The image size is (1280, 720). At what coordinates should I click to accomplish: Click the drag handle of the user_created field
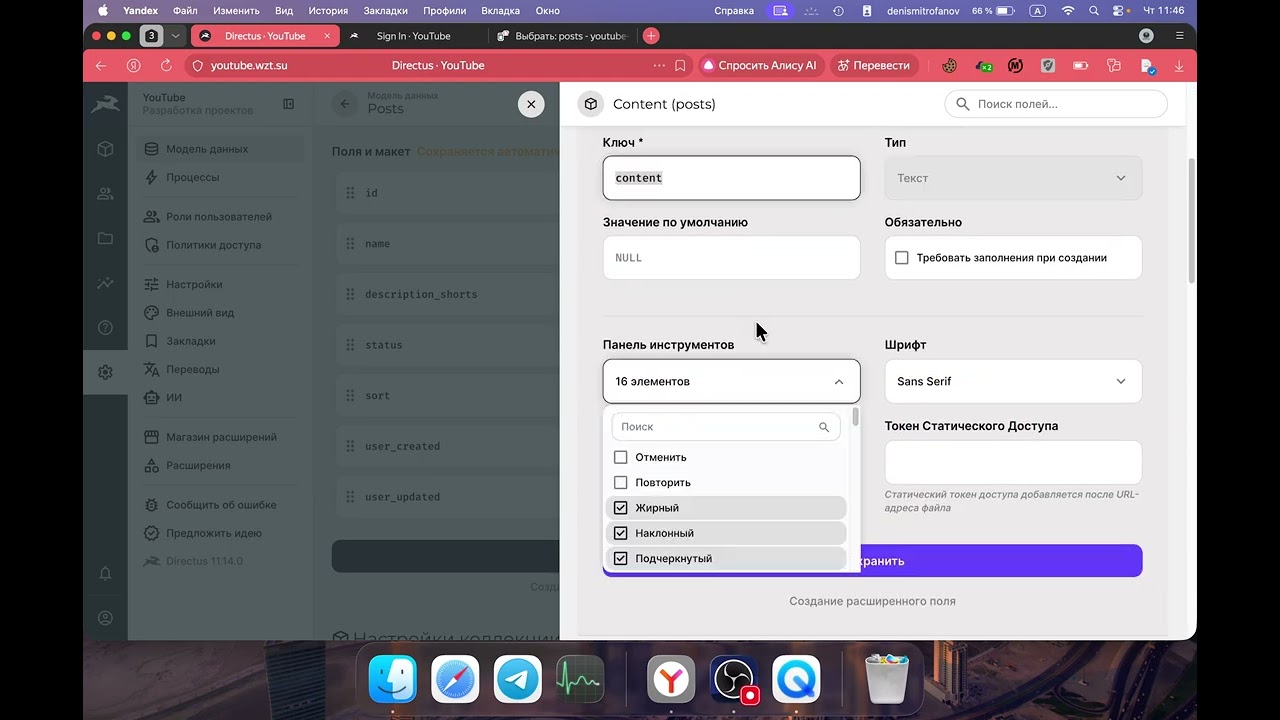pyautogui.click(x=350, y=446)
